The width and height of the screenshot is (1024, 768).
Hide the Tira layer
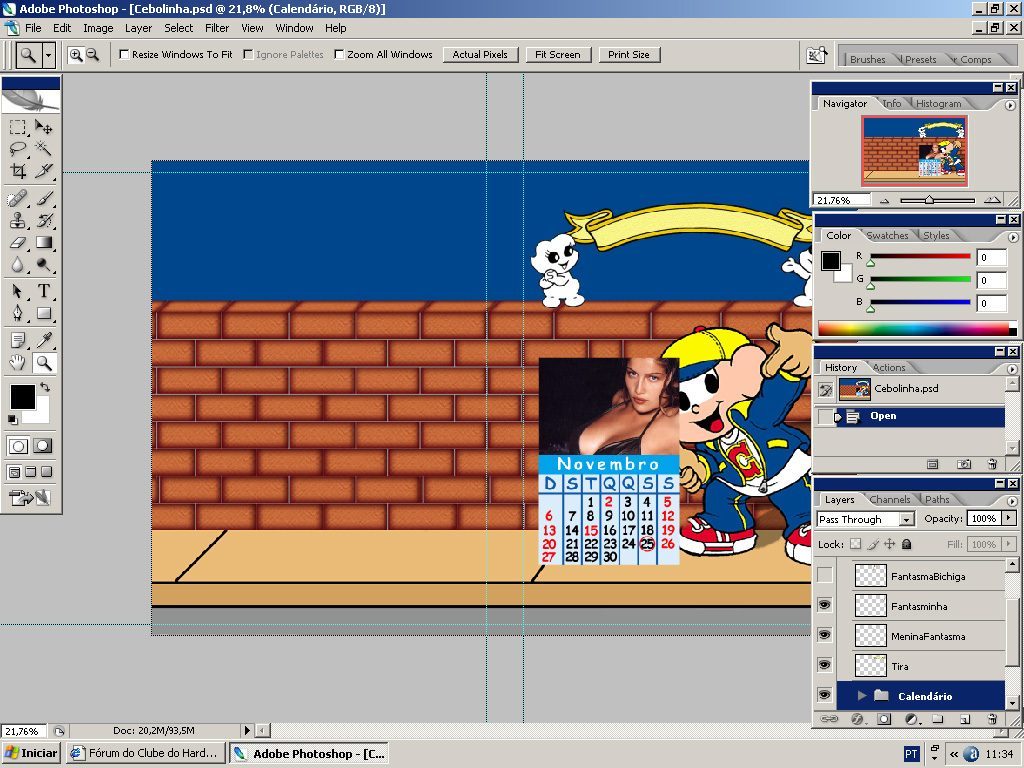(x=825, y=665)
